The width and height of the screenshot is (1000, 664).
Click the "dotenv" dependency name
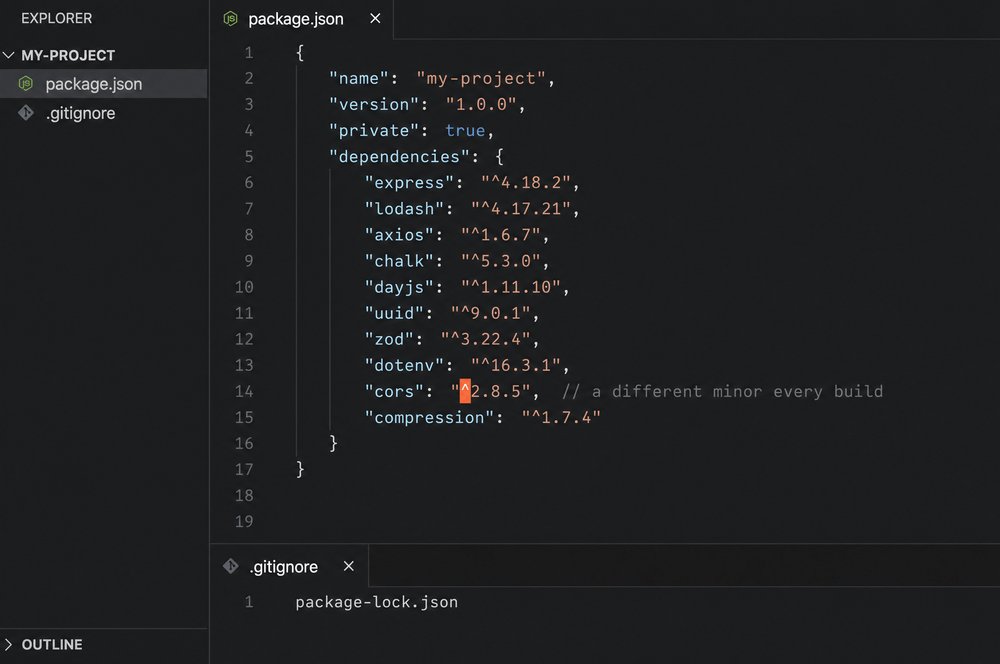(x=404, y=365)
